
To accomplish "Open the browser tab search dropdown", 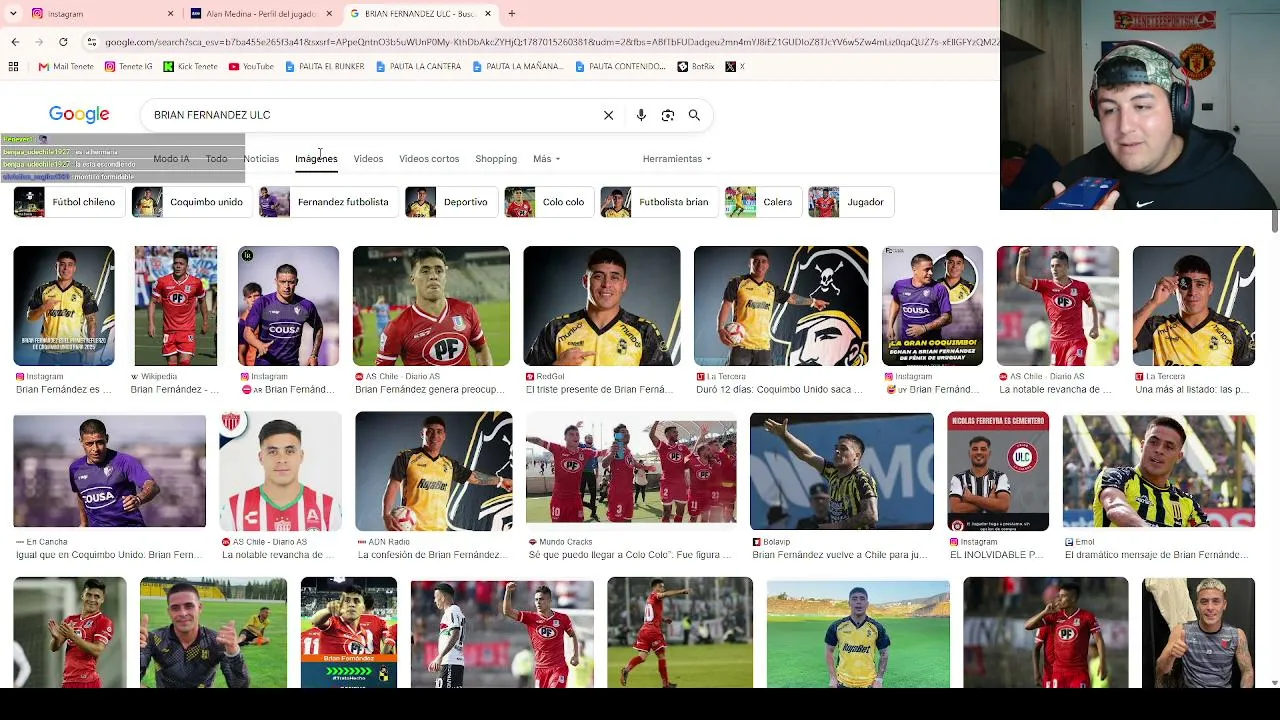I will coord(13,14).
